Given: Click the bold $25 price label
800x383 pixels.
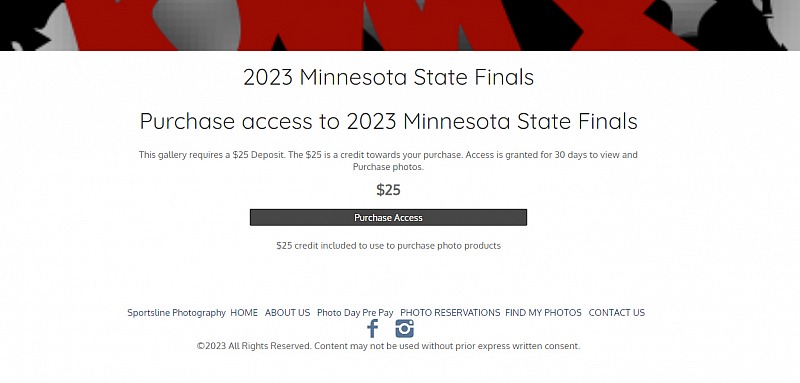Looking at the screenshot, I should click(x=388, y=190).
